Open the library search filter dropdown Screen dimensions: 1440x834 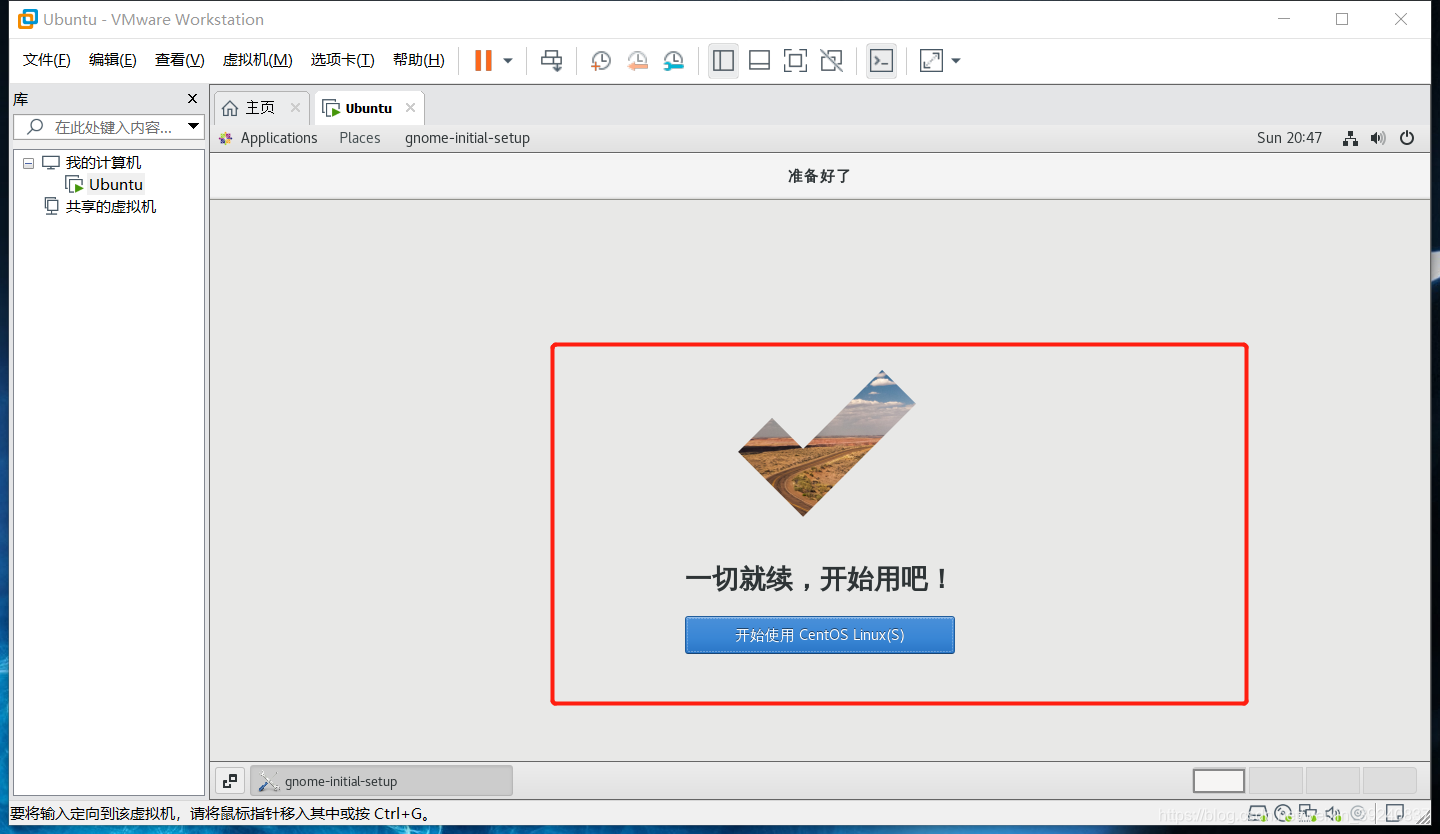(x=194, y=127)
